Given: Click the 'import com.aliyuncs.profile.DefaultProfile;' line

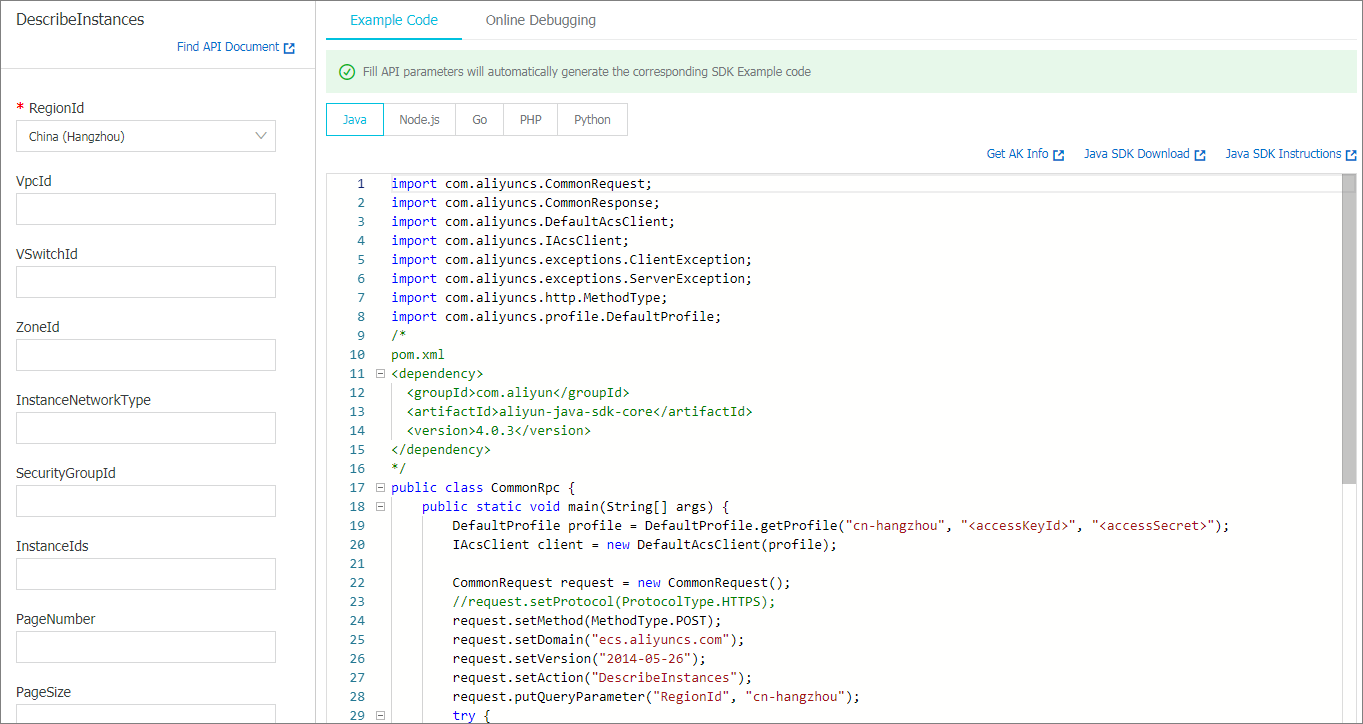Looking at the screenshot, I should [556, 317].
